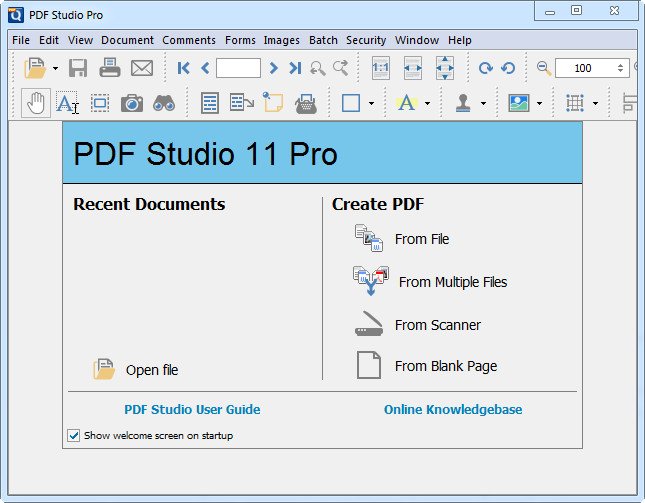Open the Window menu
Image resolution: width=645 pixels, height=503 pixels.
pyautogui.click(x=417, y=40)
